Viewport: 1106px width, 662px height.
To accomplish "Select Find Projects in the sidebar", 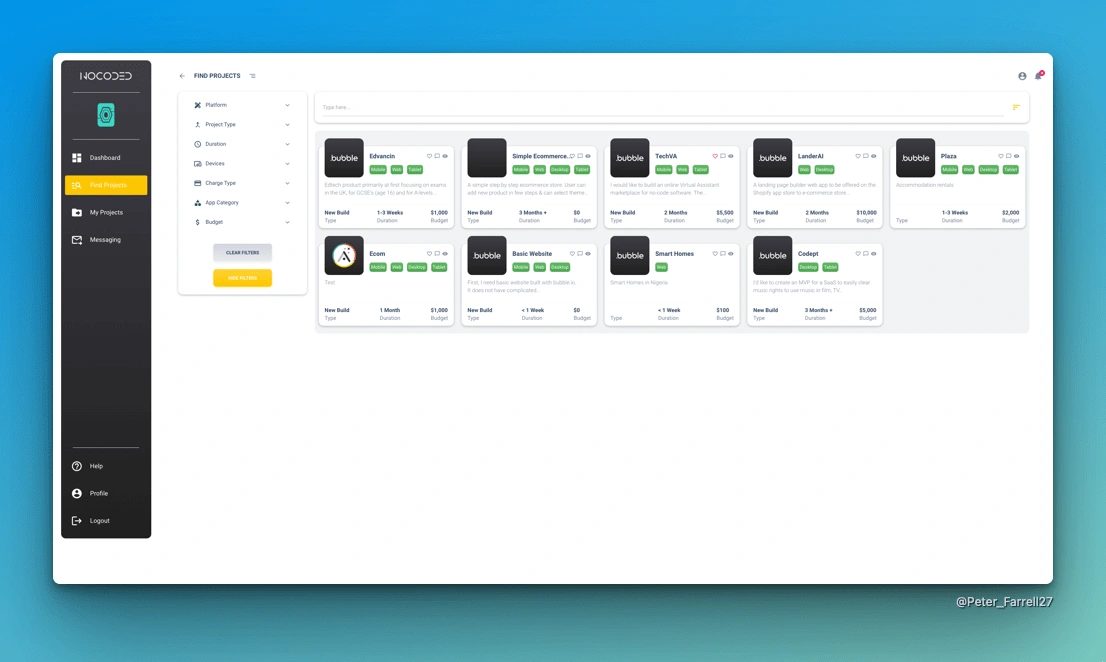I will pos(106,185).
